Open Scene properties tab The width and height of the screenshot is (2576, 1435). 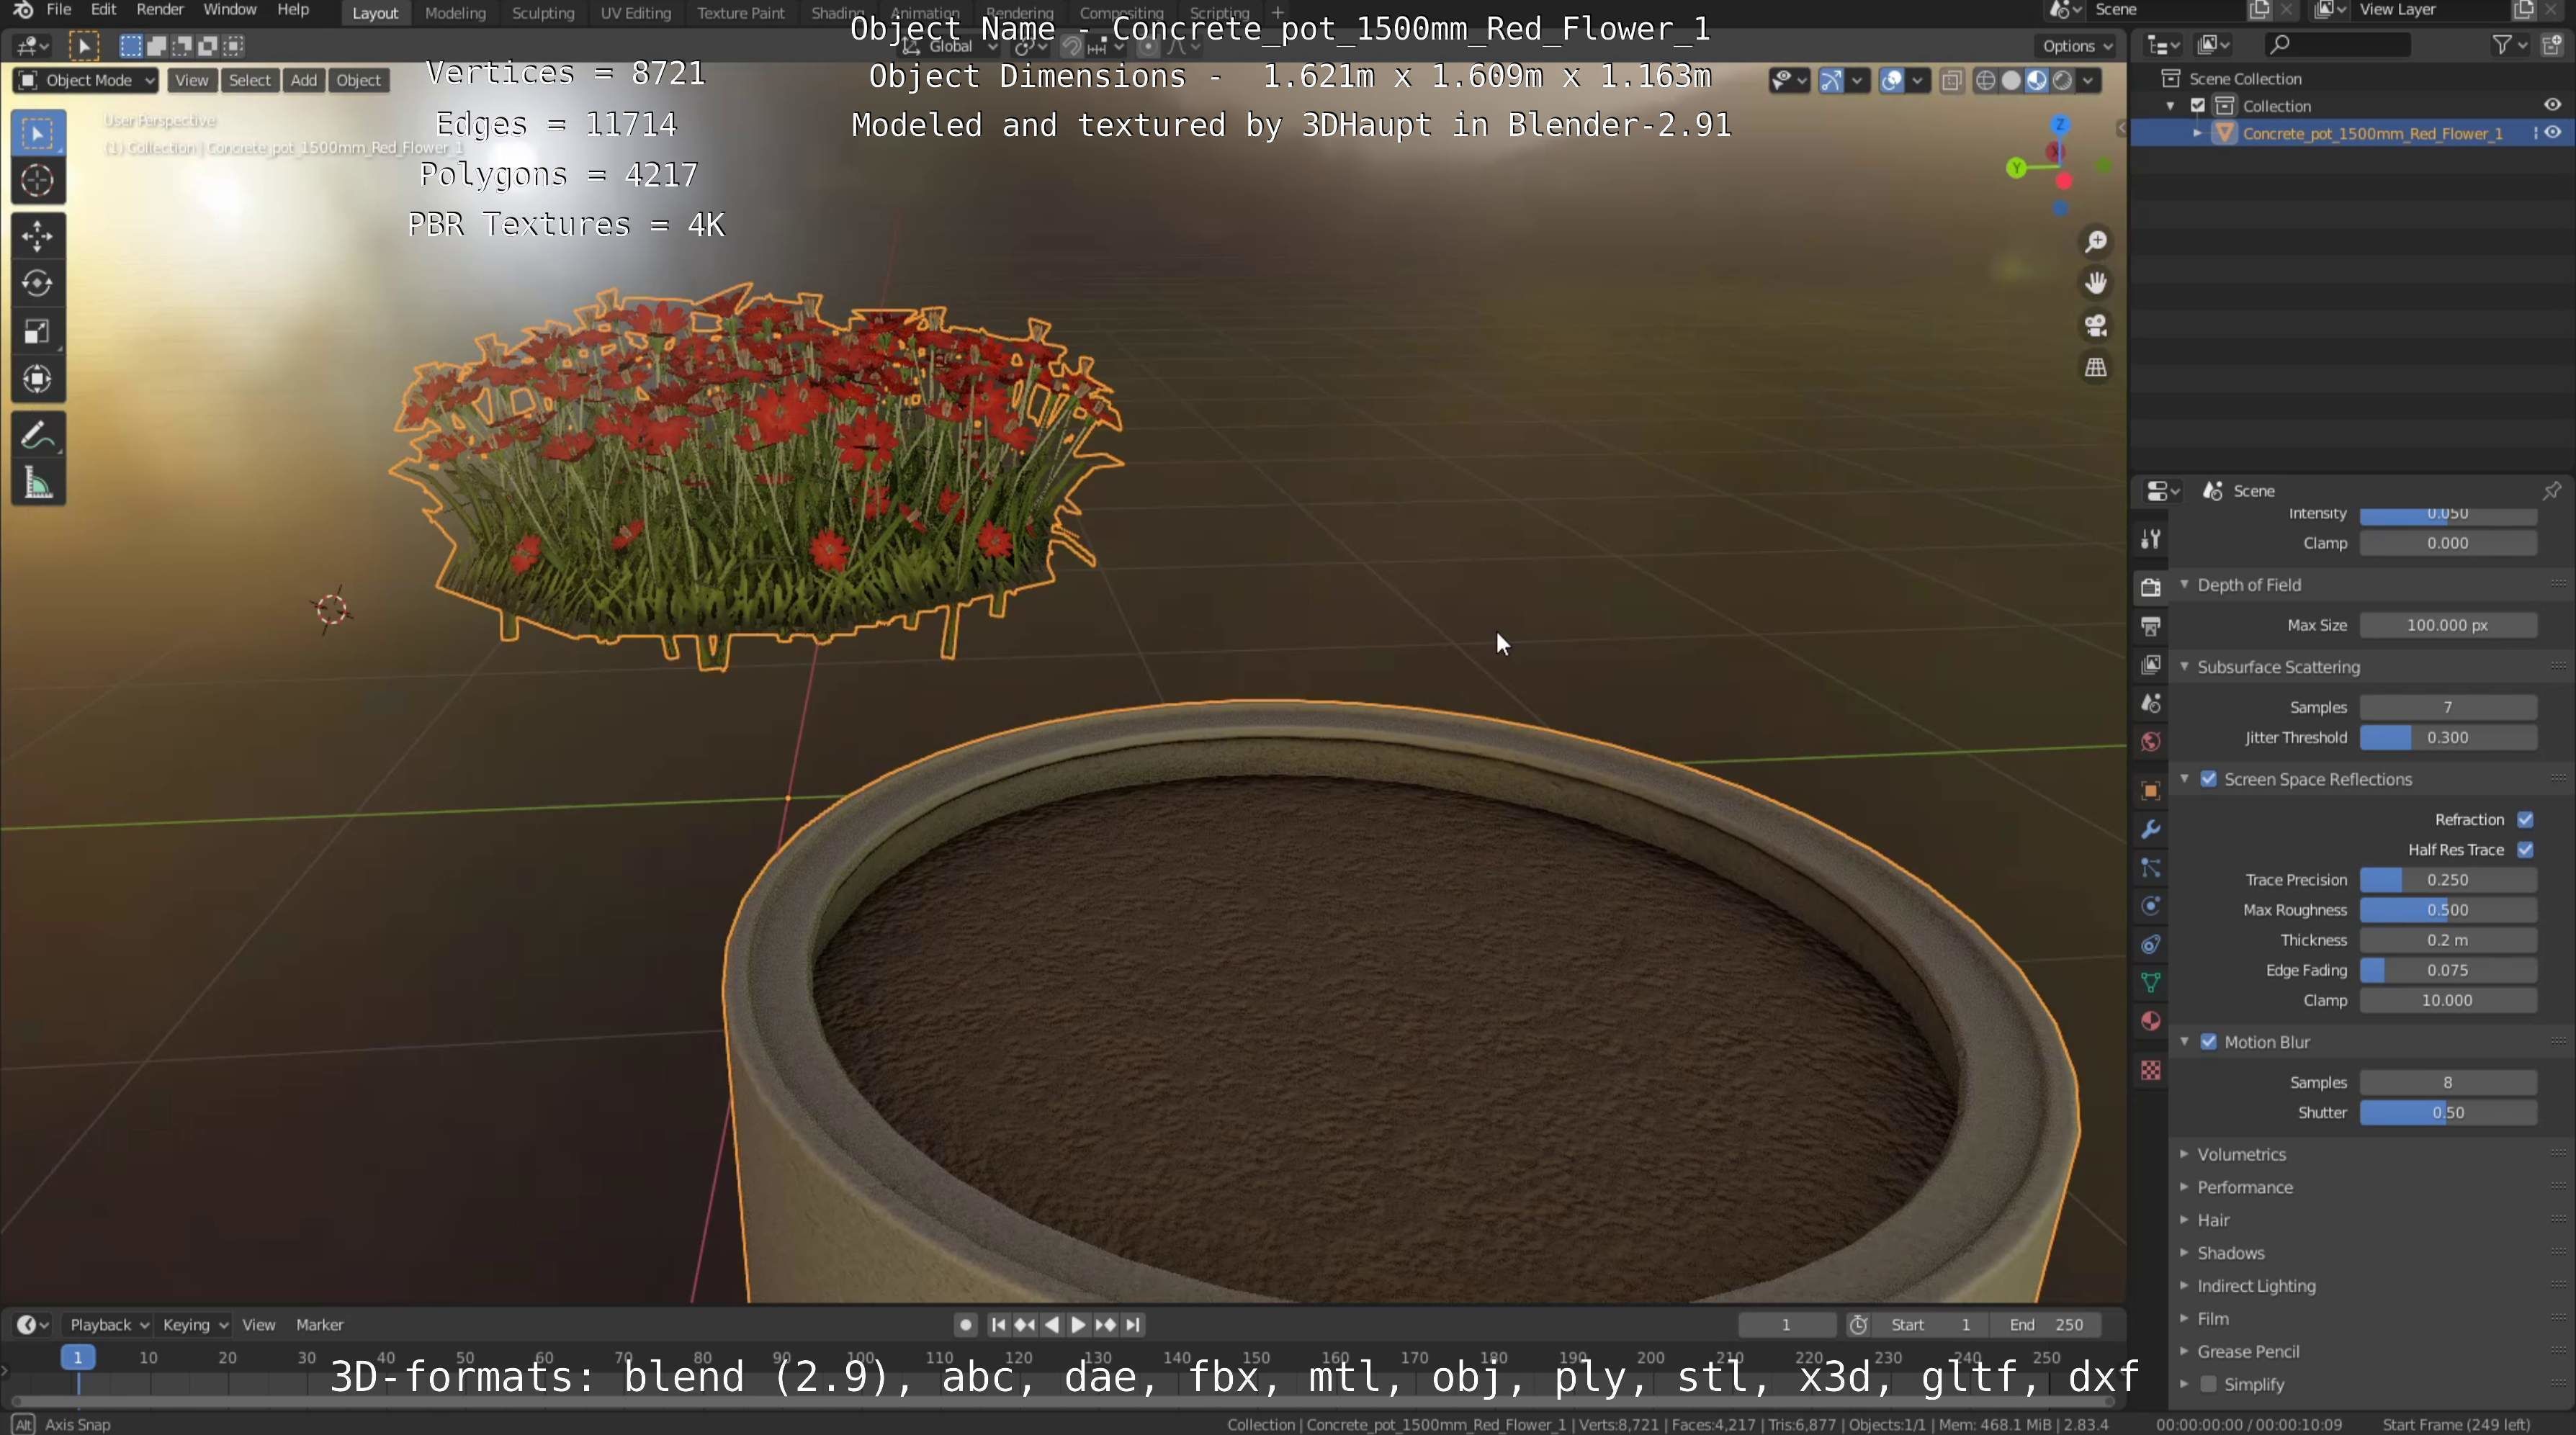2150,703
